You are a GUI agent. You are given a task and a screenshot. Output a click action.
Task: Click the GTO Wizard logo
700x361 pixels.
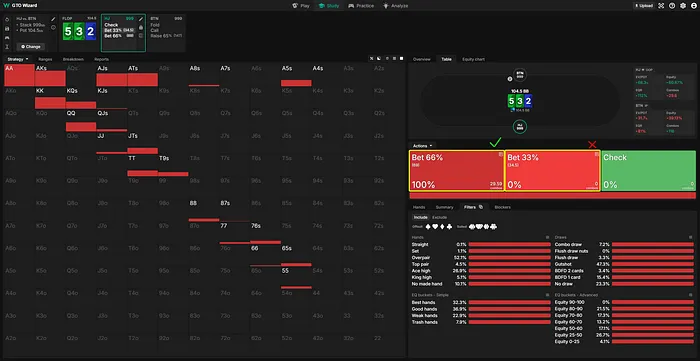click(21, 6)
